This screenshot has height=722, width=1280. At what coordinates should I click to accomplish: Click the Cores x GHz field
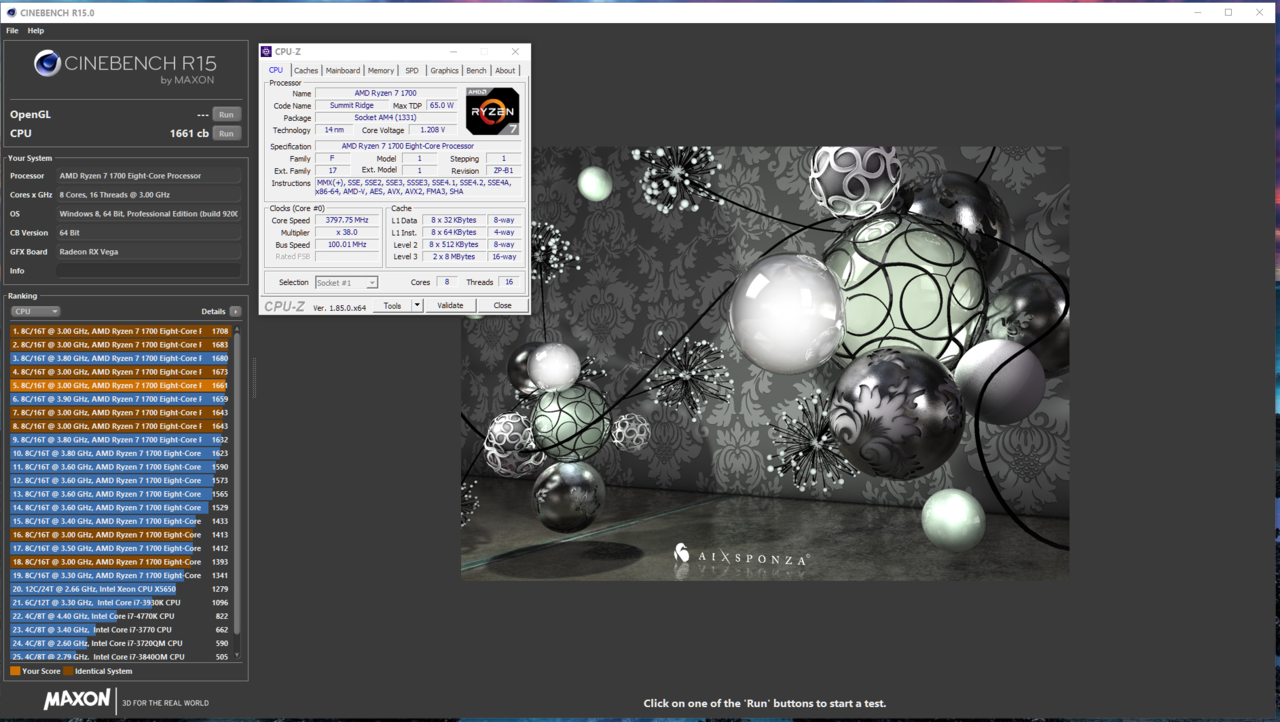(148, 195)
